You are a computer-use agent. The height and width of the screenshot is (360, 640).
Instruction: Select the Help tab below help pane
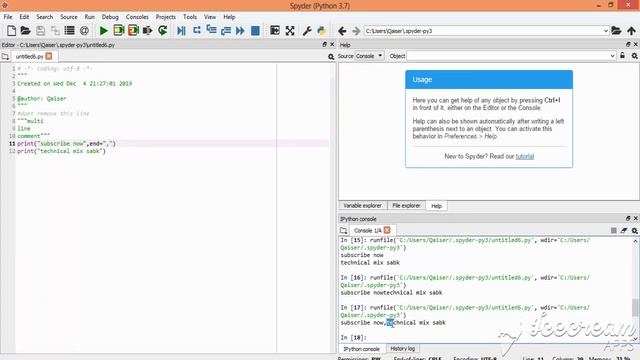[436, 206]
